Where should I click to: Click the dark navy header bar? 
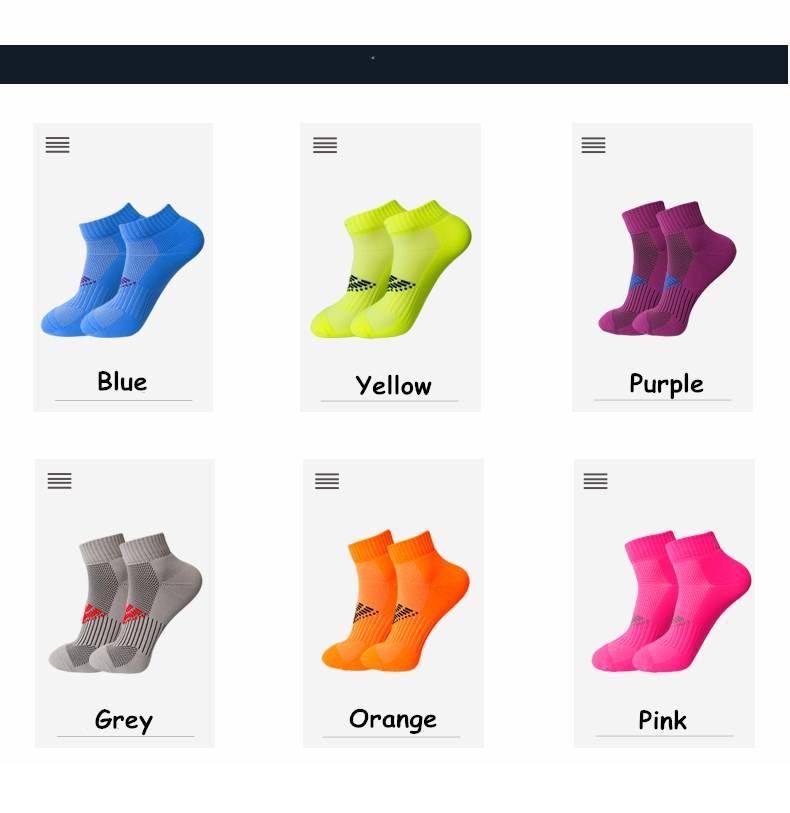click(x=394, y=64)
